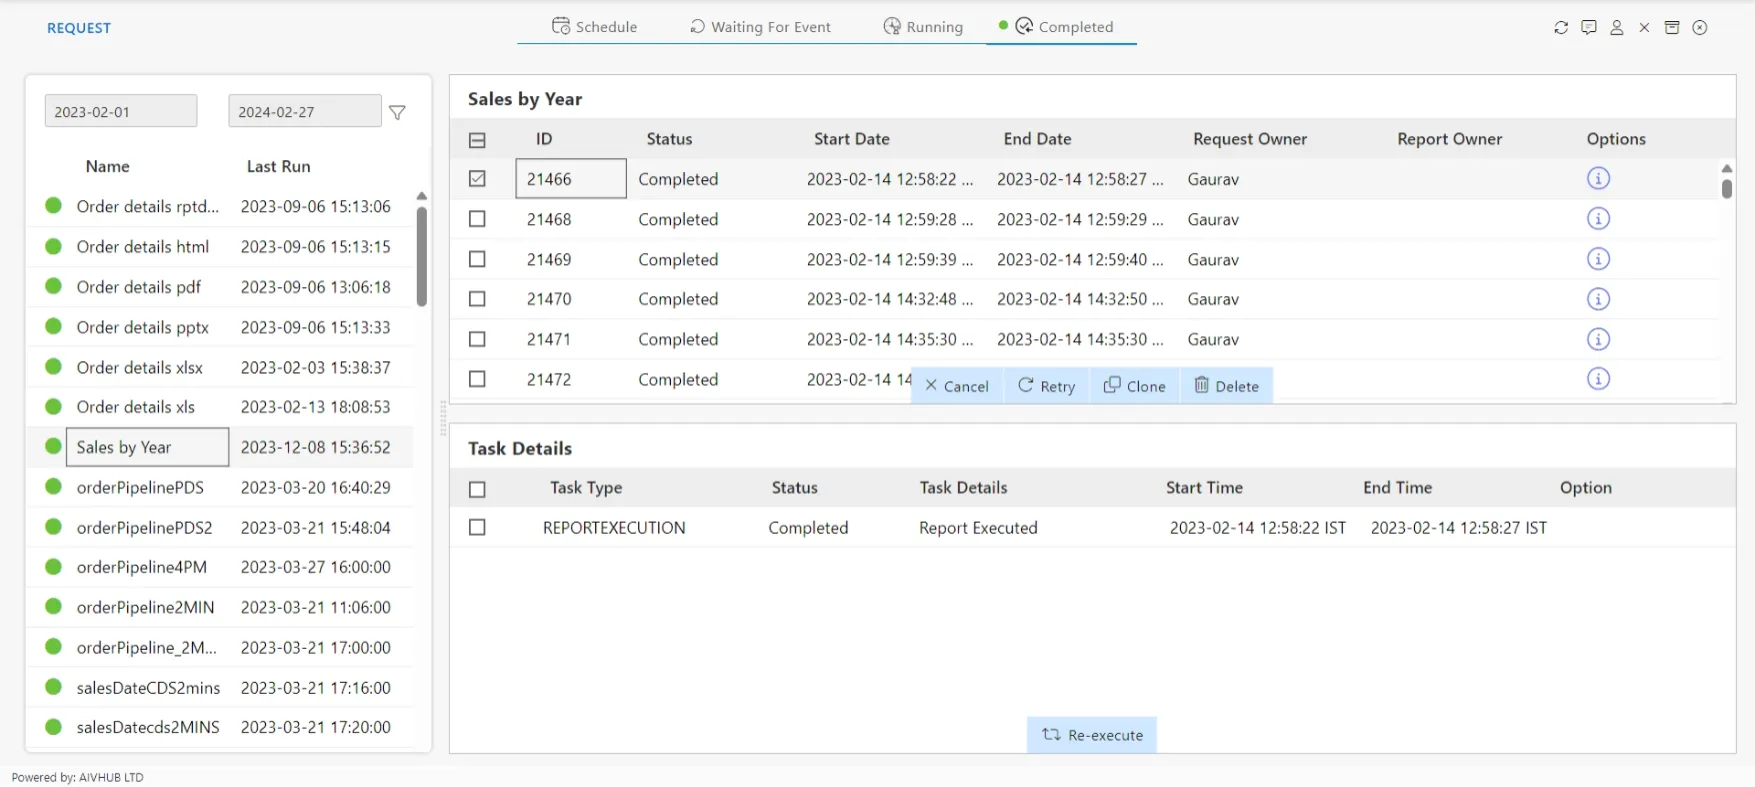The height and width of the screenshot is (787, 1755).
Task: Select the Sales by Year report
Action: 147,447
